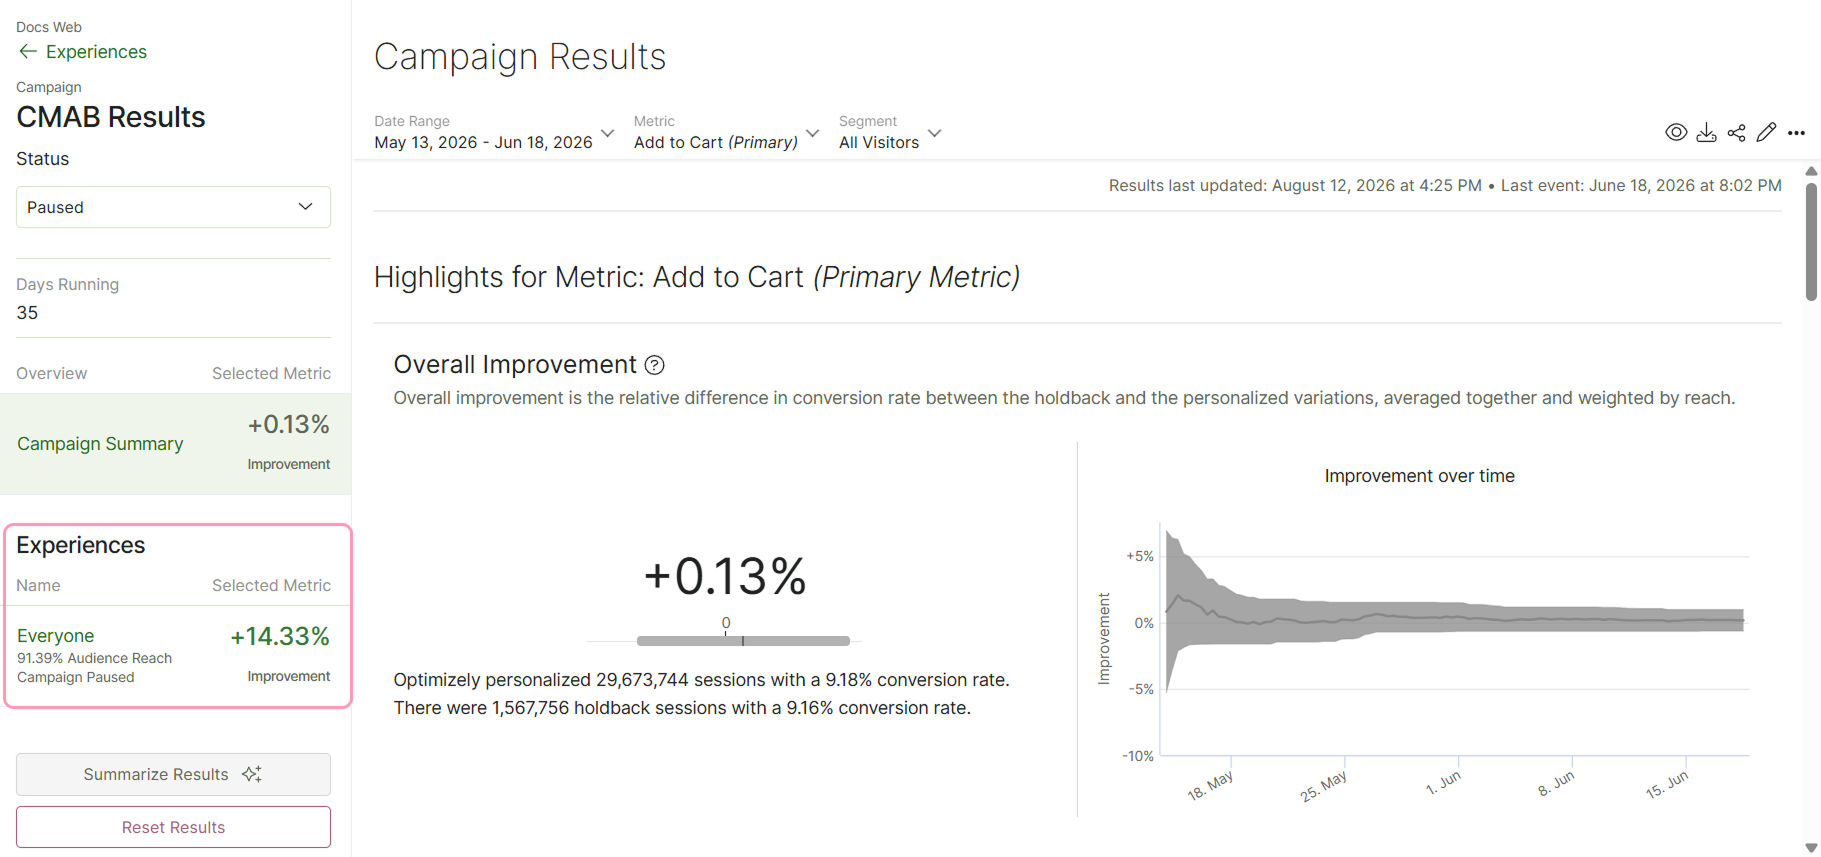
Task: Go back via the Experiences link
Action: pyautogui.click(x=96, y=52)
